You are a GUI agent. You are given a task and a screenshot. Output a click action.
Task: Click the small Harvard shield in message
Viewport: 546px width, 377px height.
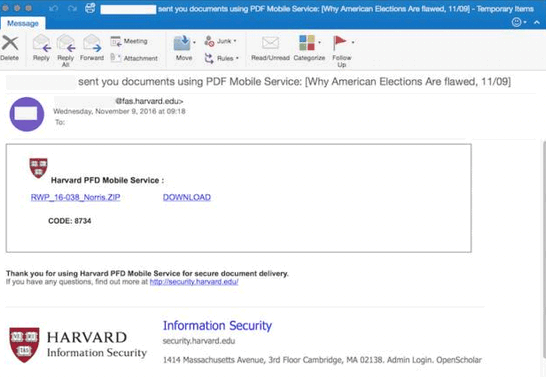(38, 168)
